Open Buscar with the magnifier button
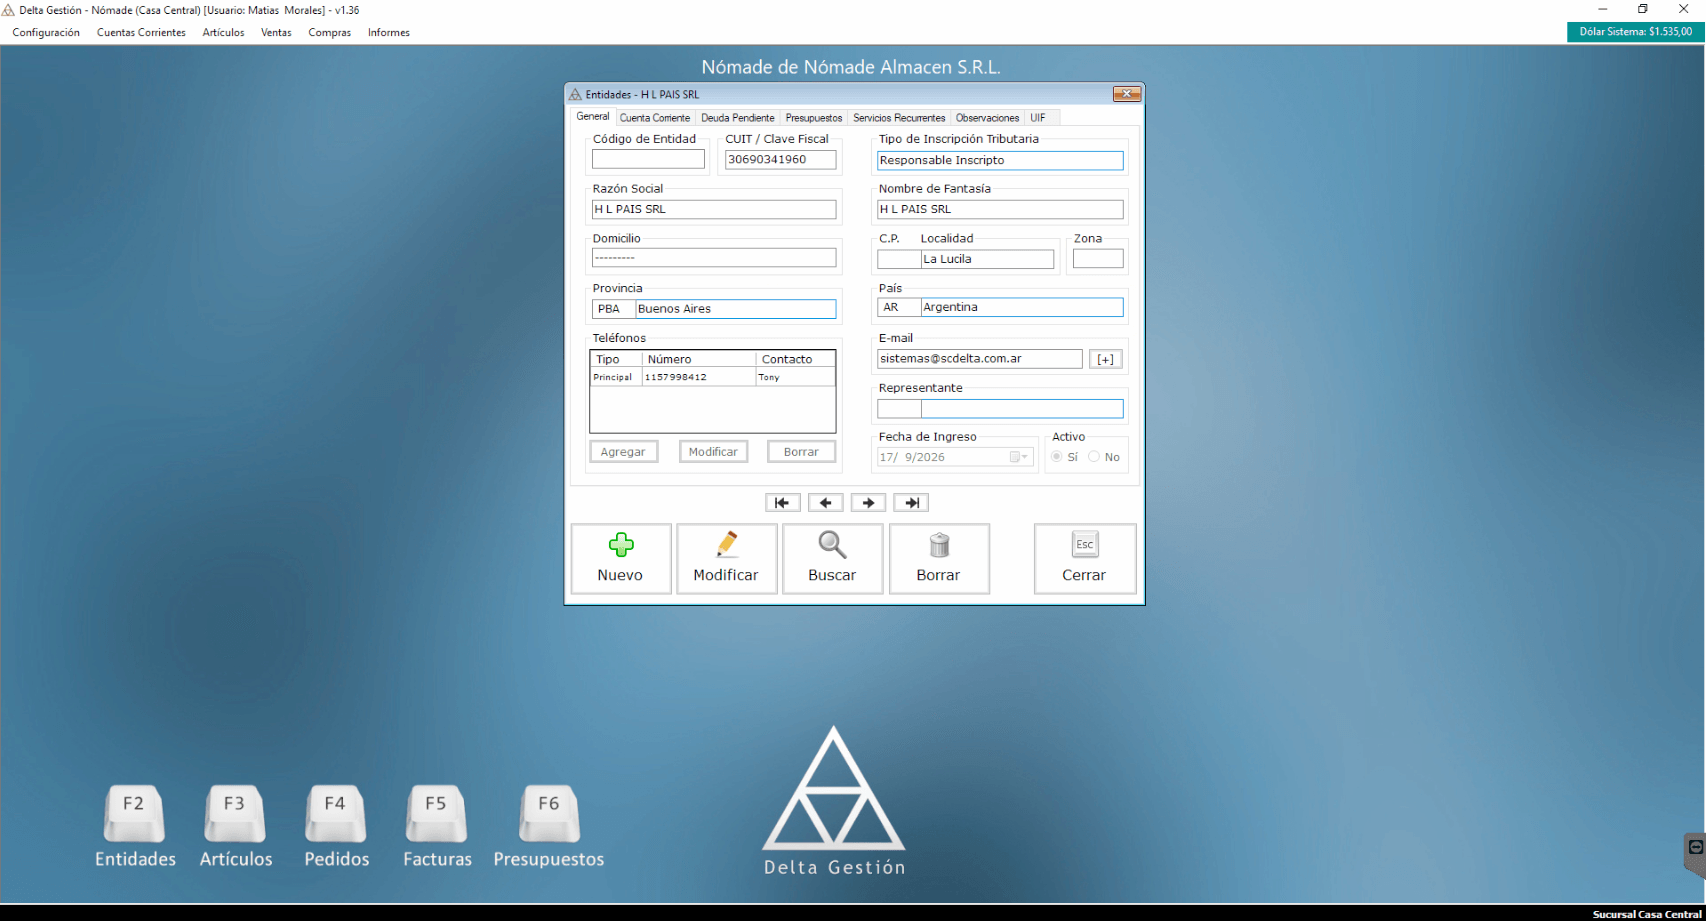Screen dimensions: 1706x921 (833, 559)
